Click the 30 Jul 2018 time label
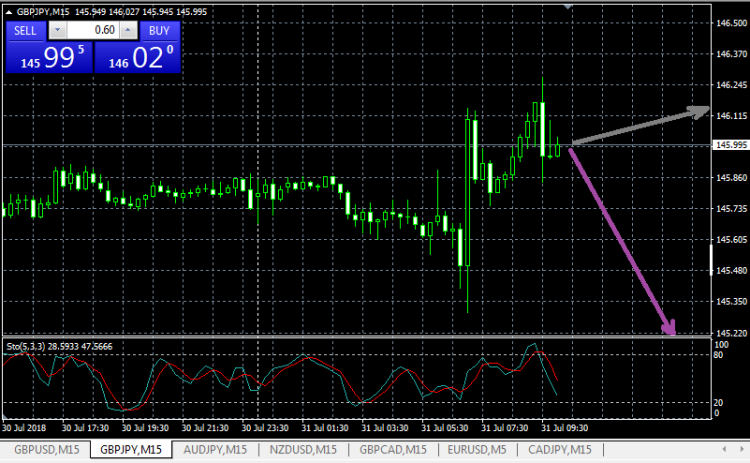The height and width of the screenshot is (463, 750). pos(24,428)
